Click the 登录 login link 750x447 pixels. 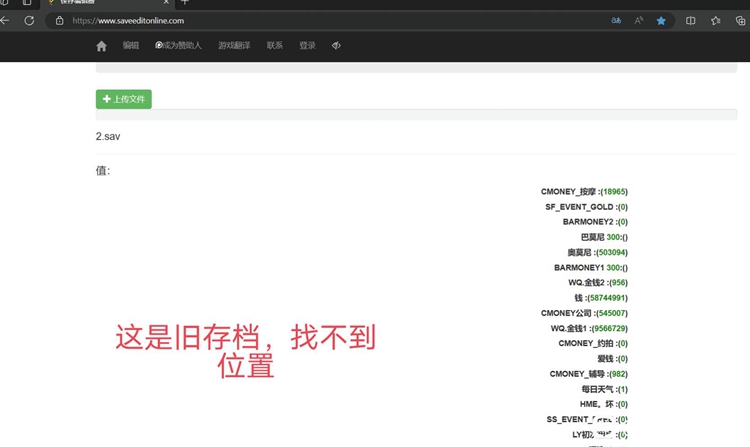click(x=307, y=46)
